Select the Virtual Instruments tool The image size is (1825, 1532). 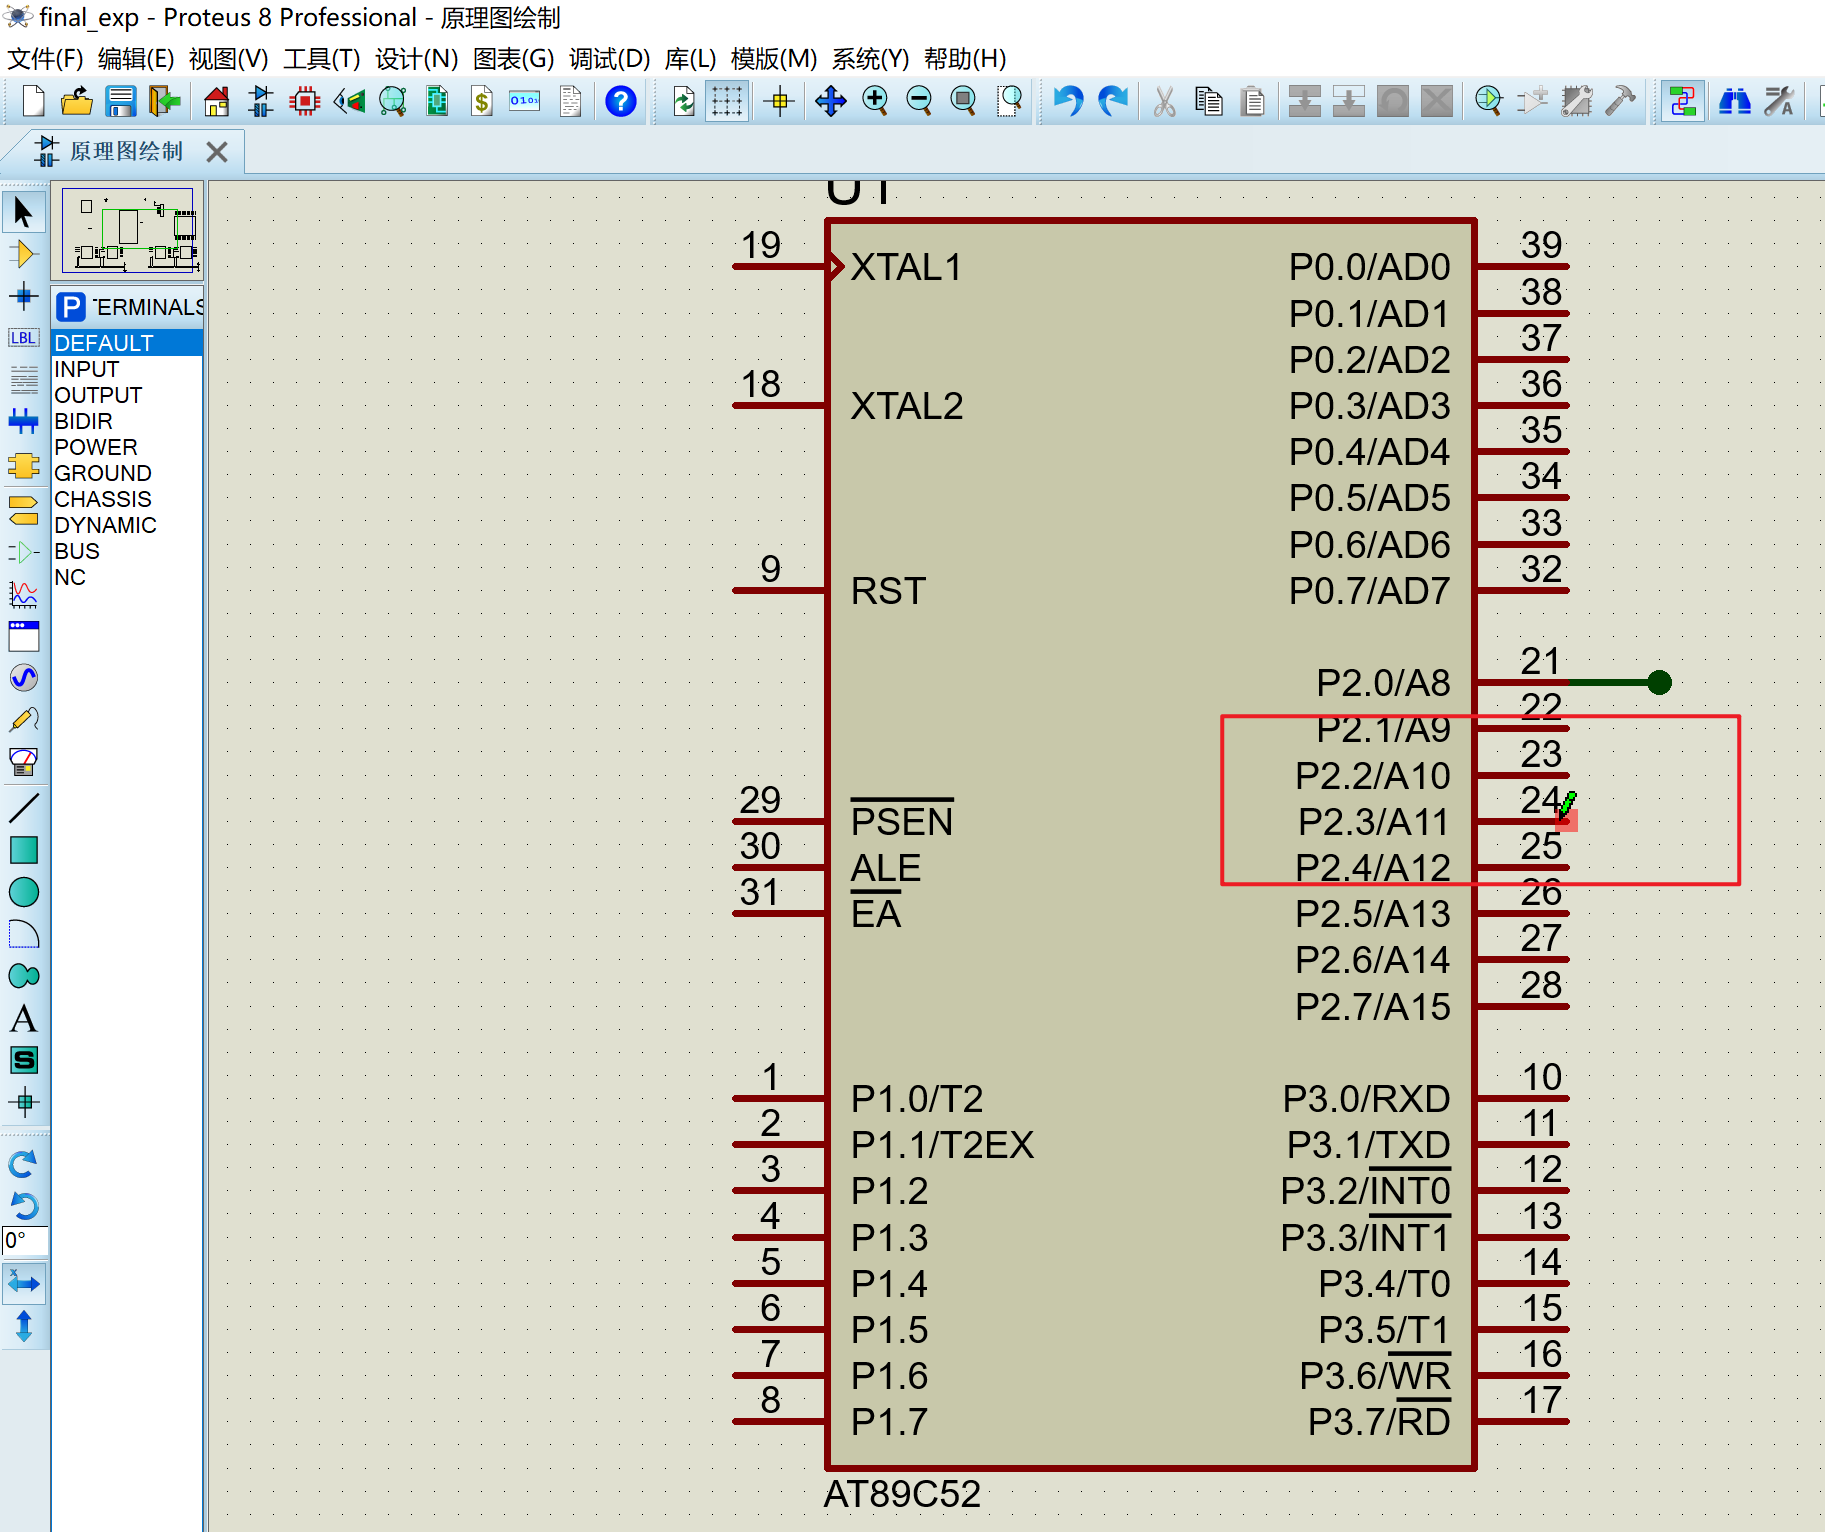point(24,762)
